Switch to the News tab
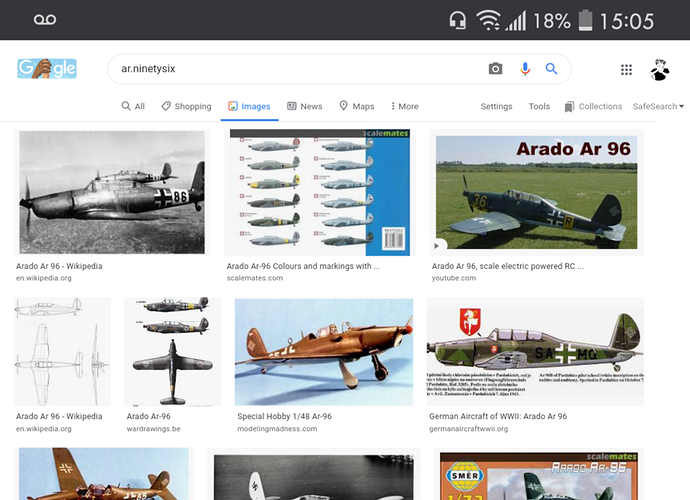This screenshot has height=500, width=690. pos(305,106)
